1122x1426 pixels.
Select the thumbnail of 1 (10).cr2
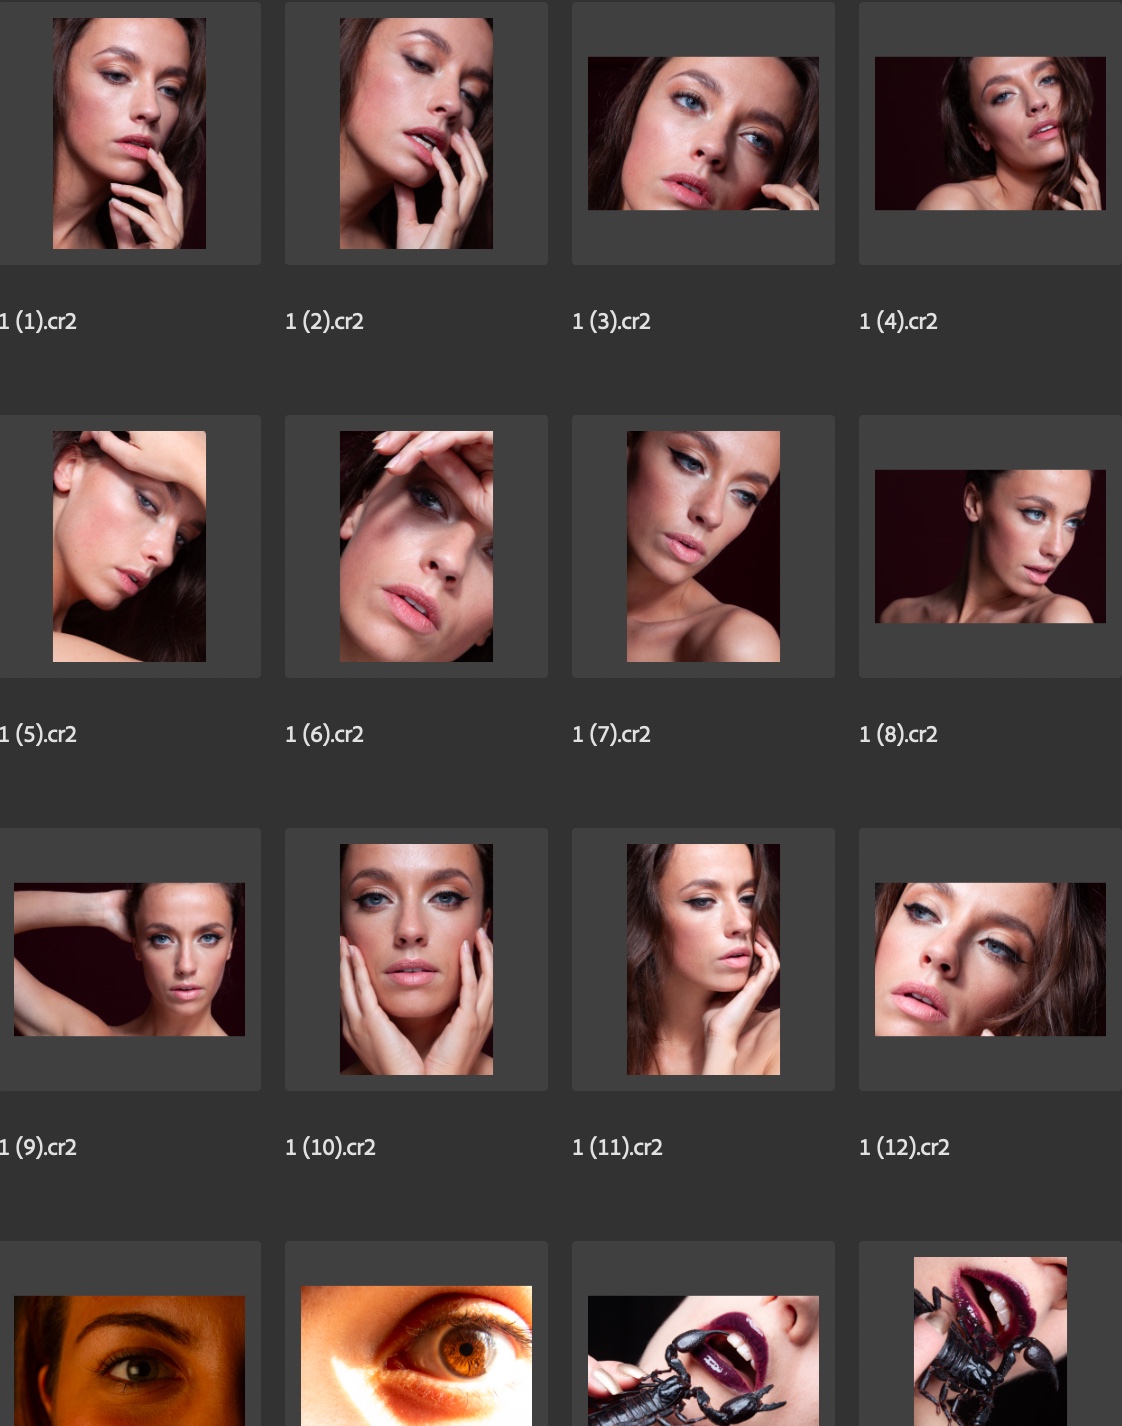click(x=416, y=959)
